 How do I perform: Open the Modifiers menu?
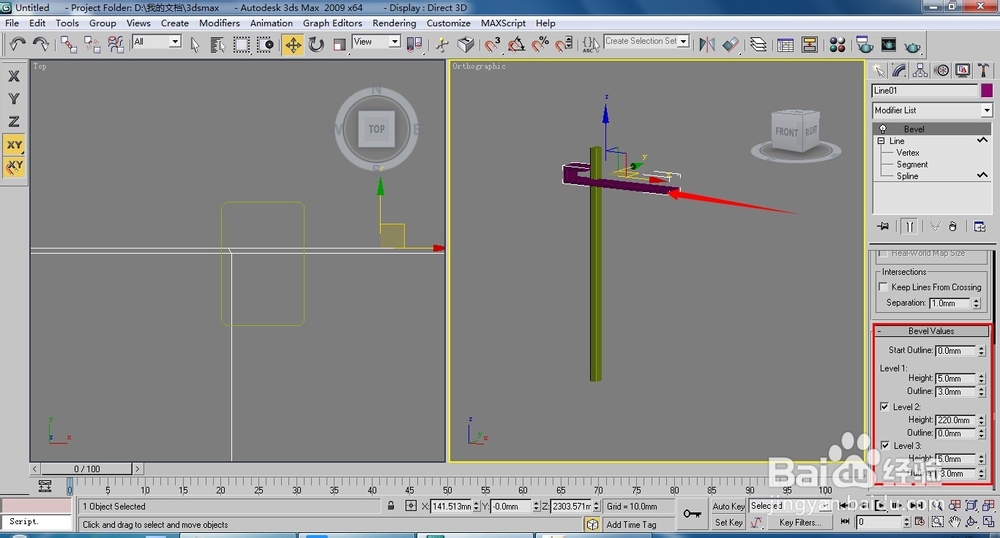tap(219, 23)
